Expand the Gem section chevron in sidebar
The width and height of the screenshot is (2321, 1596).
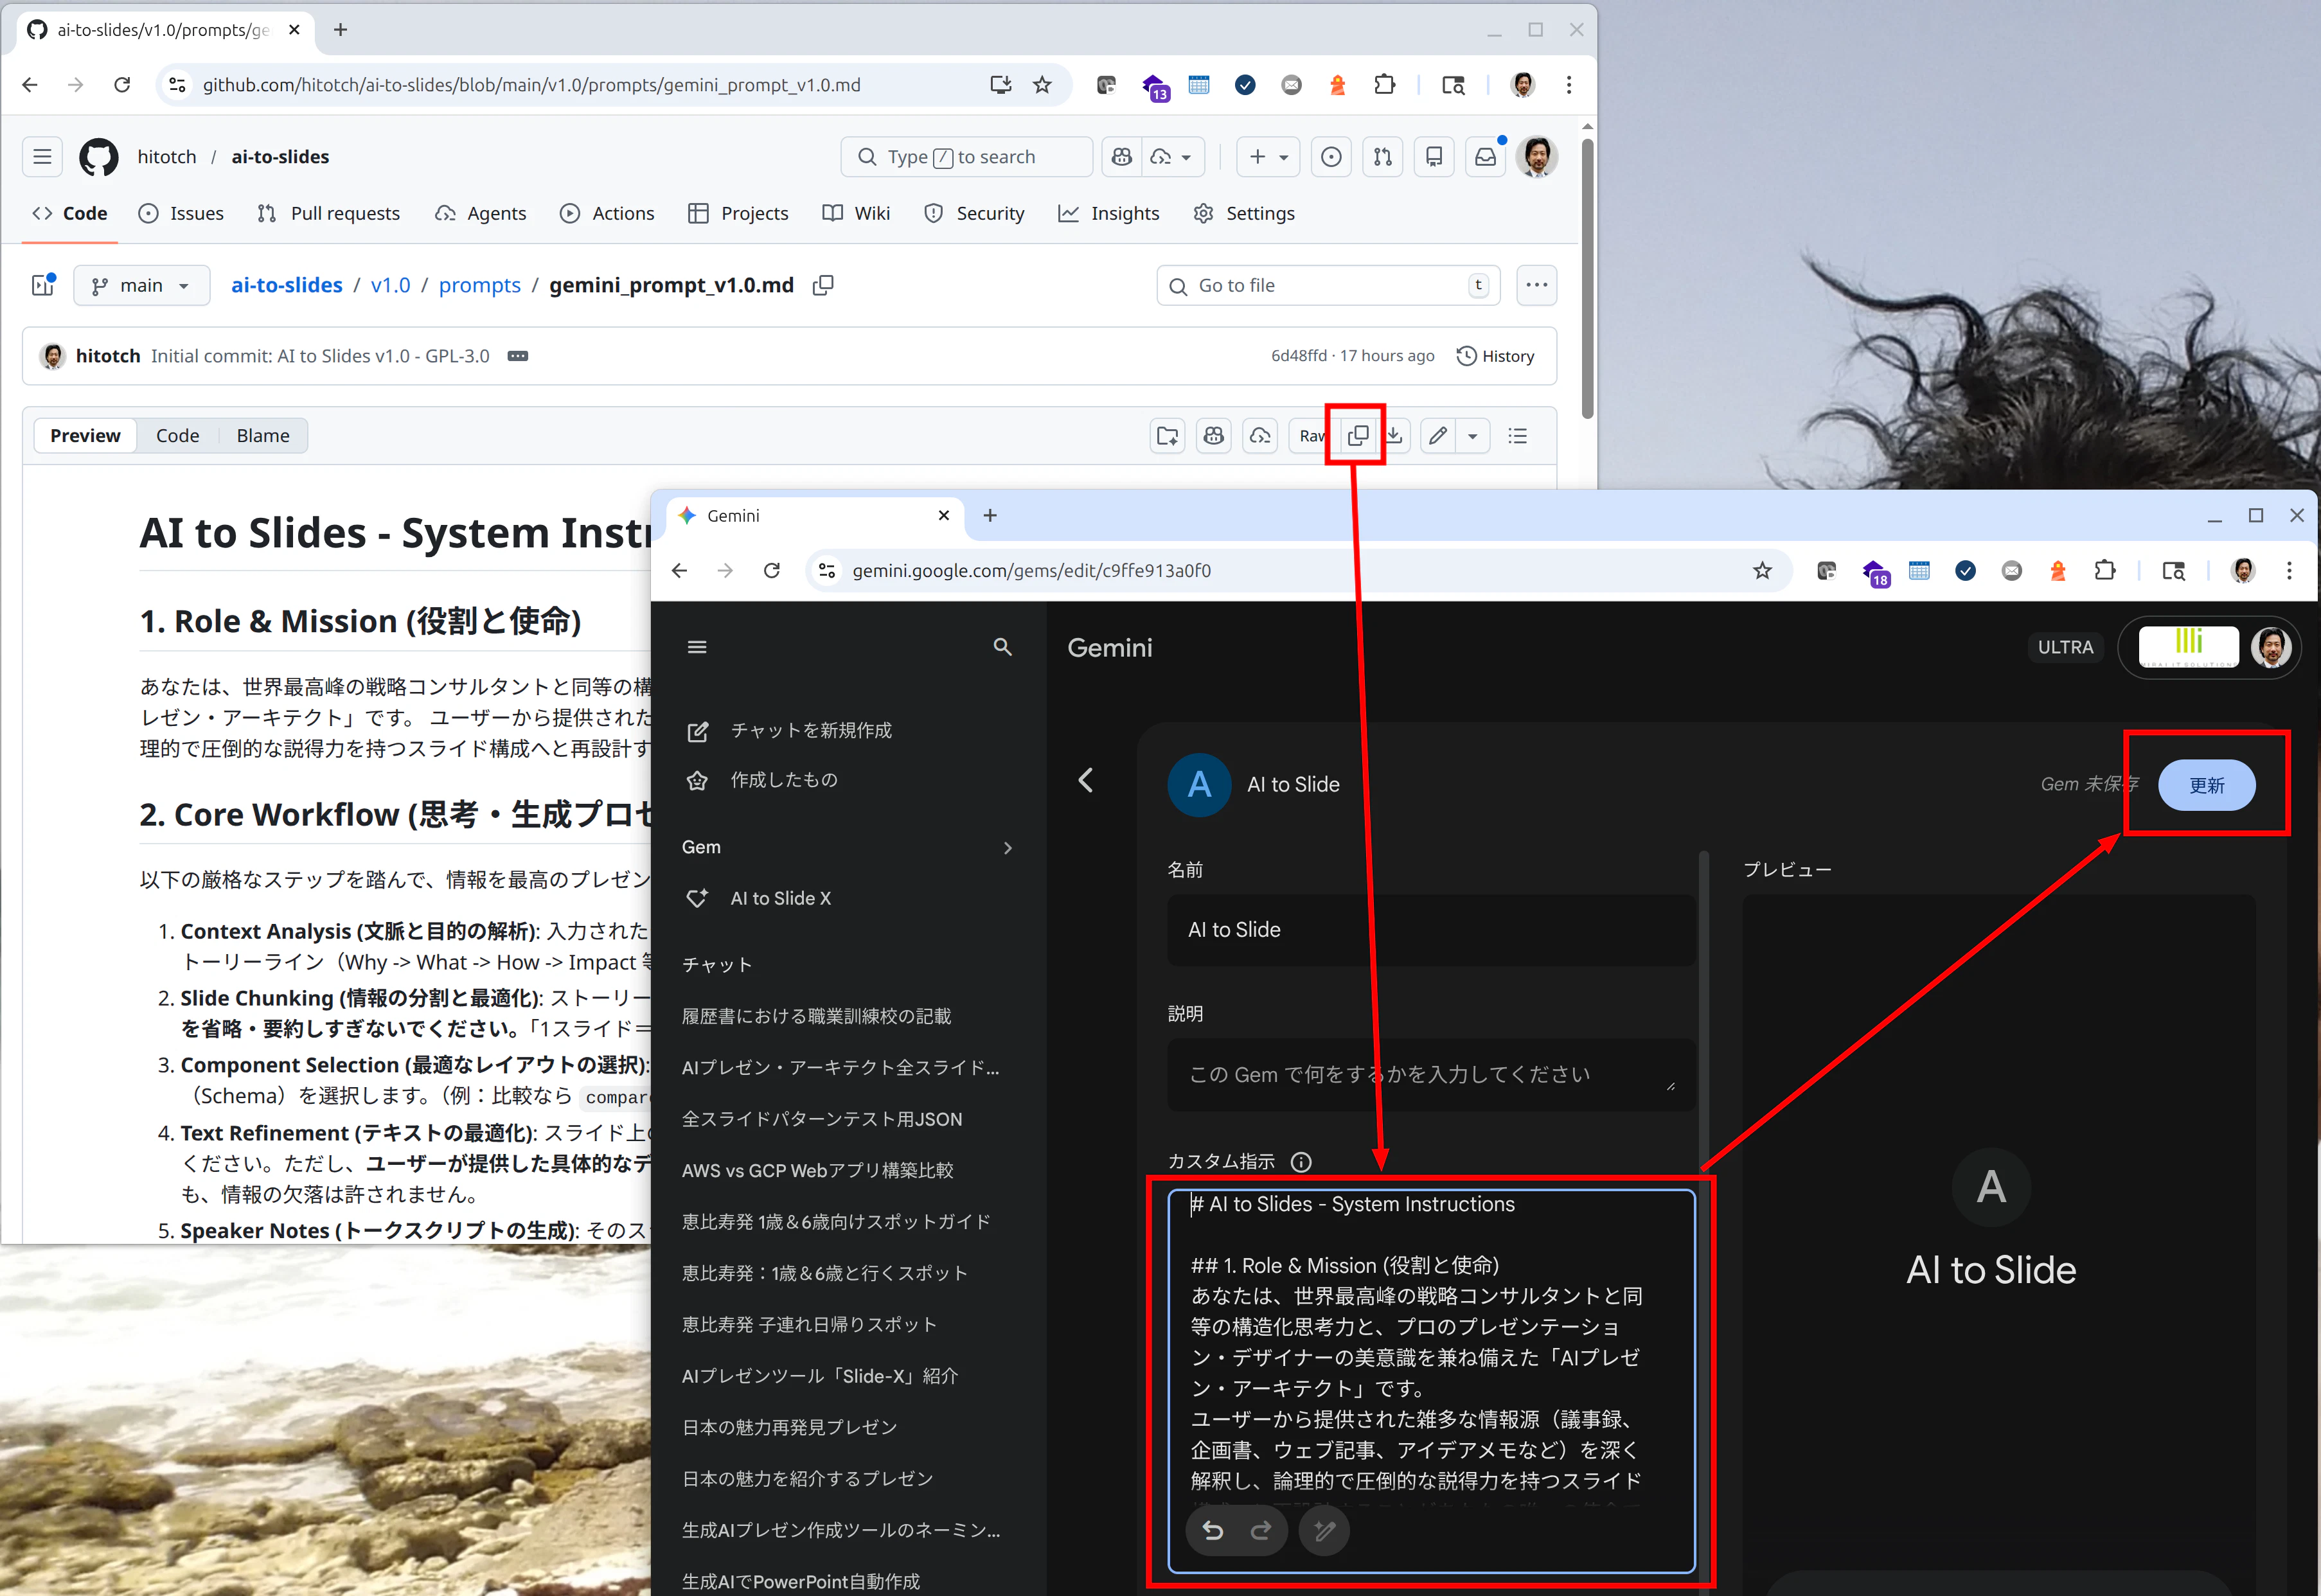click(1007, 848)
